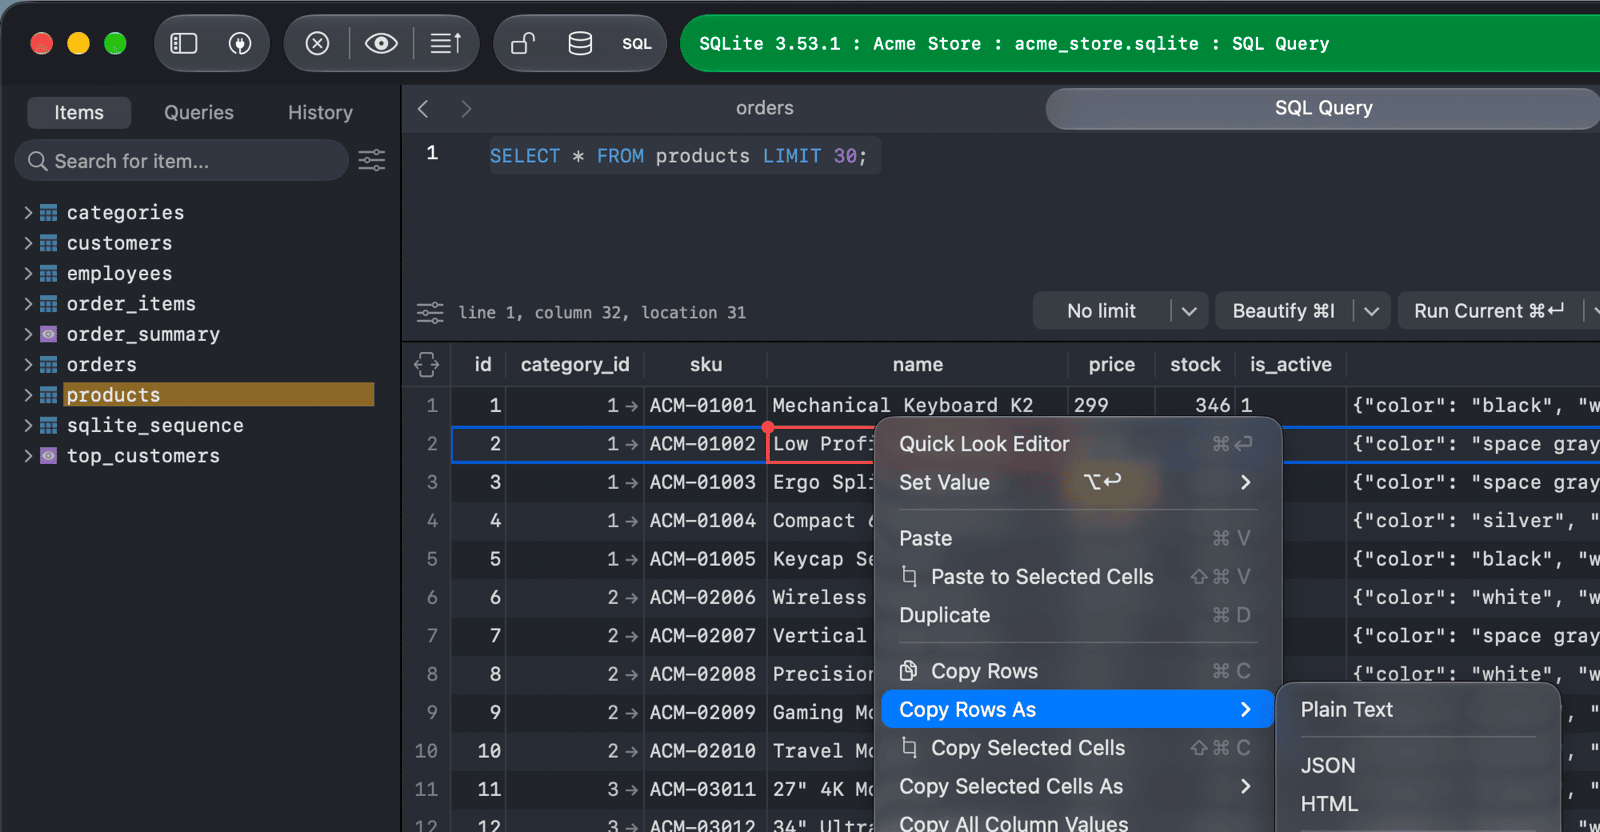This screenshot has width=1600, height=832.
Task: Click the Run Current button
Action: tap(1489, 311)
